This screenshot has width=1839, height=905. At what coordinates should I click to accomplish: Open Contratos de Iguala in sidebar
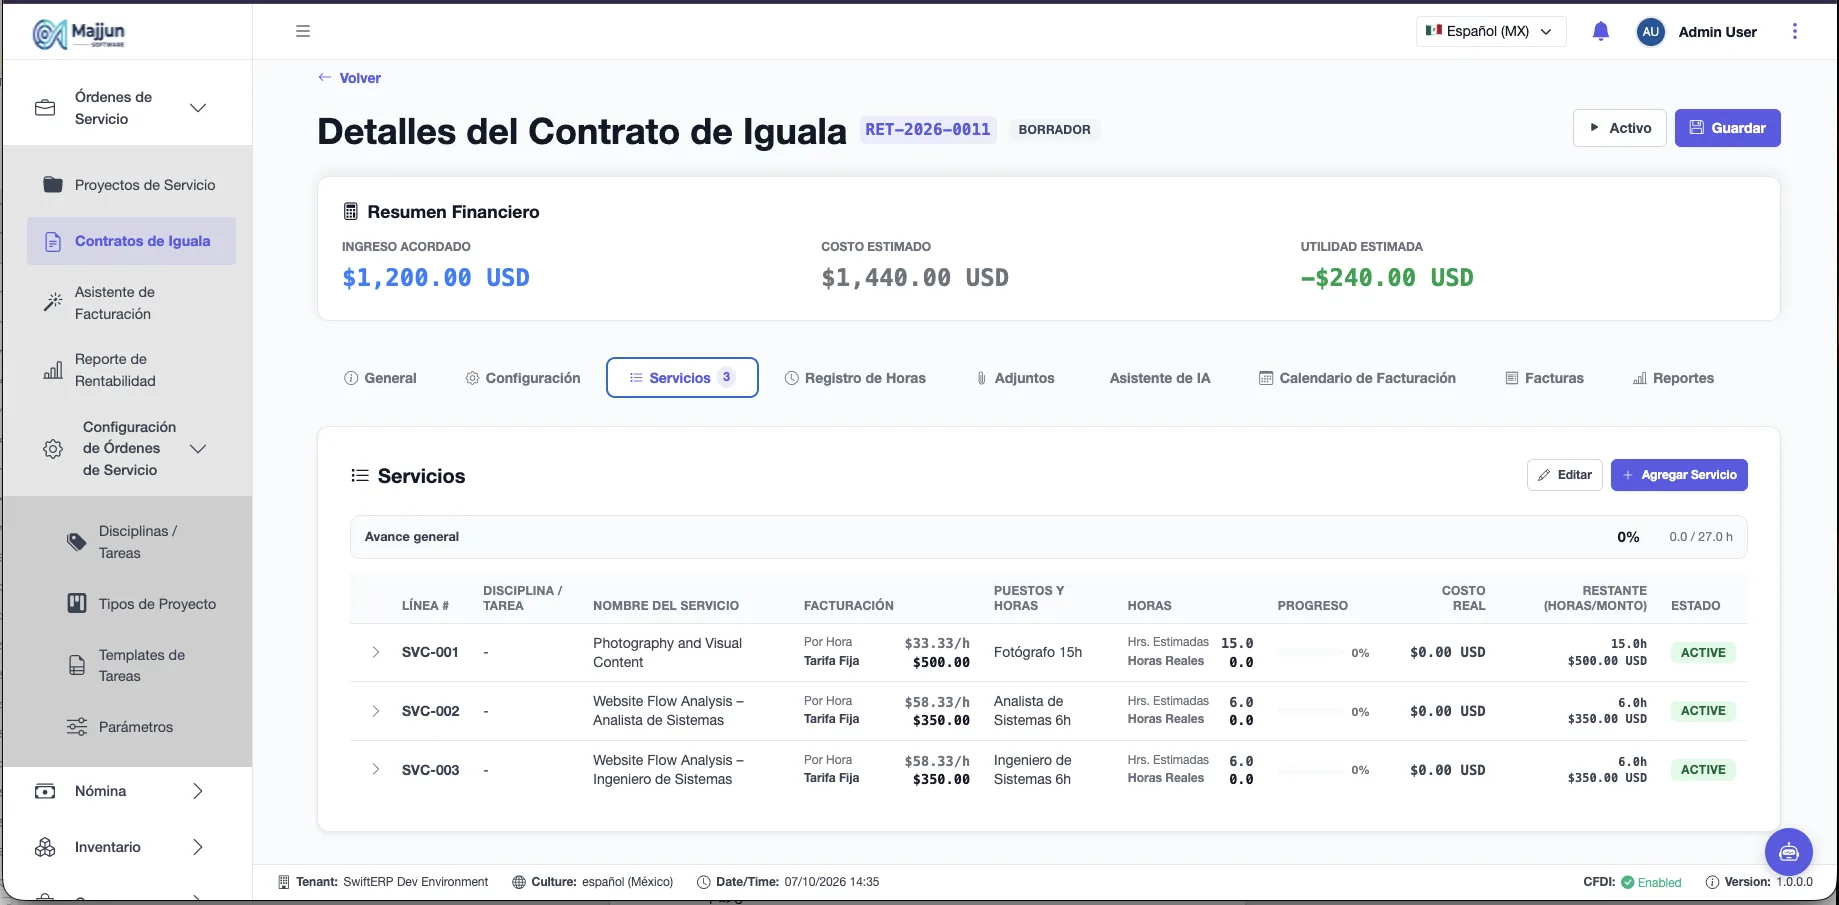(131, 241)
